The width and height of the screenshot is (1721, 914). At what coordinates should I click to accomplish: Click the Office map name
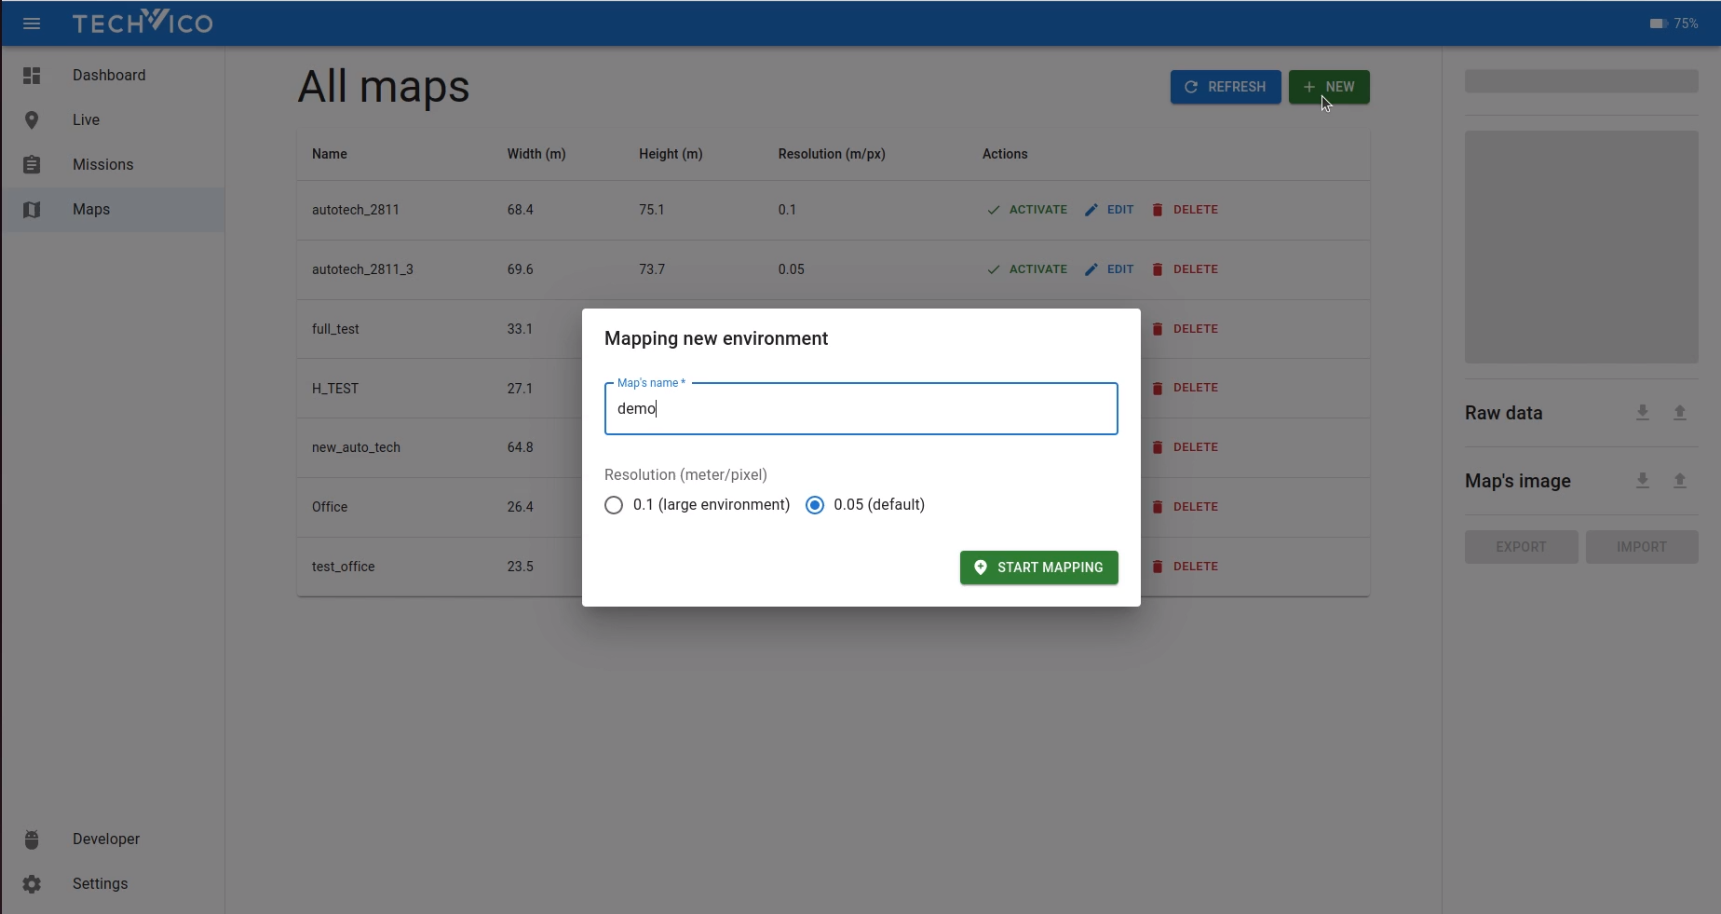(330, 507)
